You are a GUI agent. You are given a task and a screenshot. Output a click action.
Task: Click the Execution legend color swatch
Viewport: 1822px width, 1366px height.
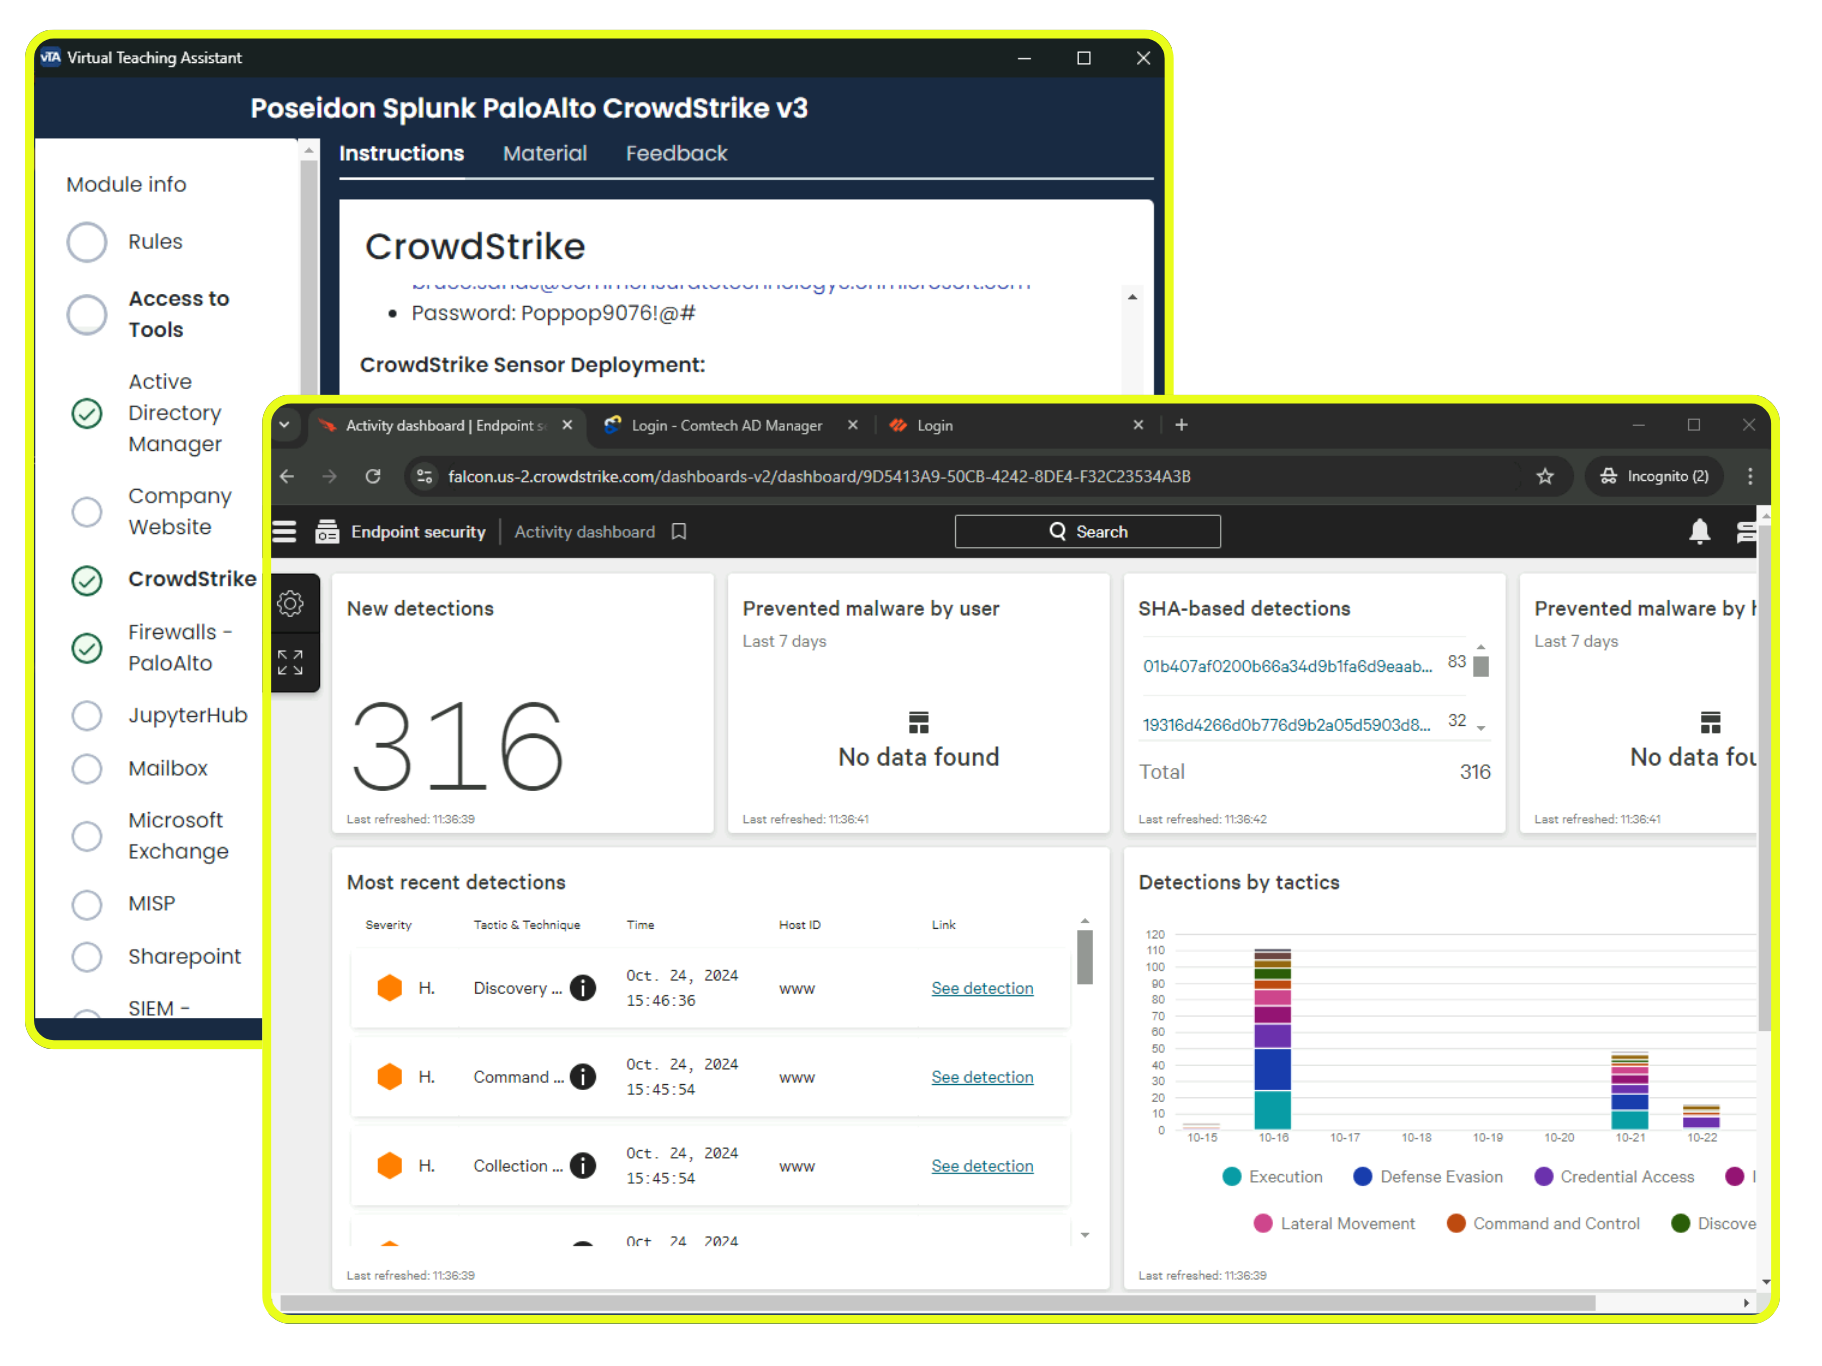click(1232, 1177)
